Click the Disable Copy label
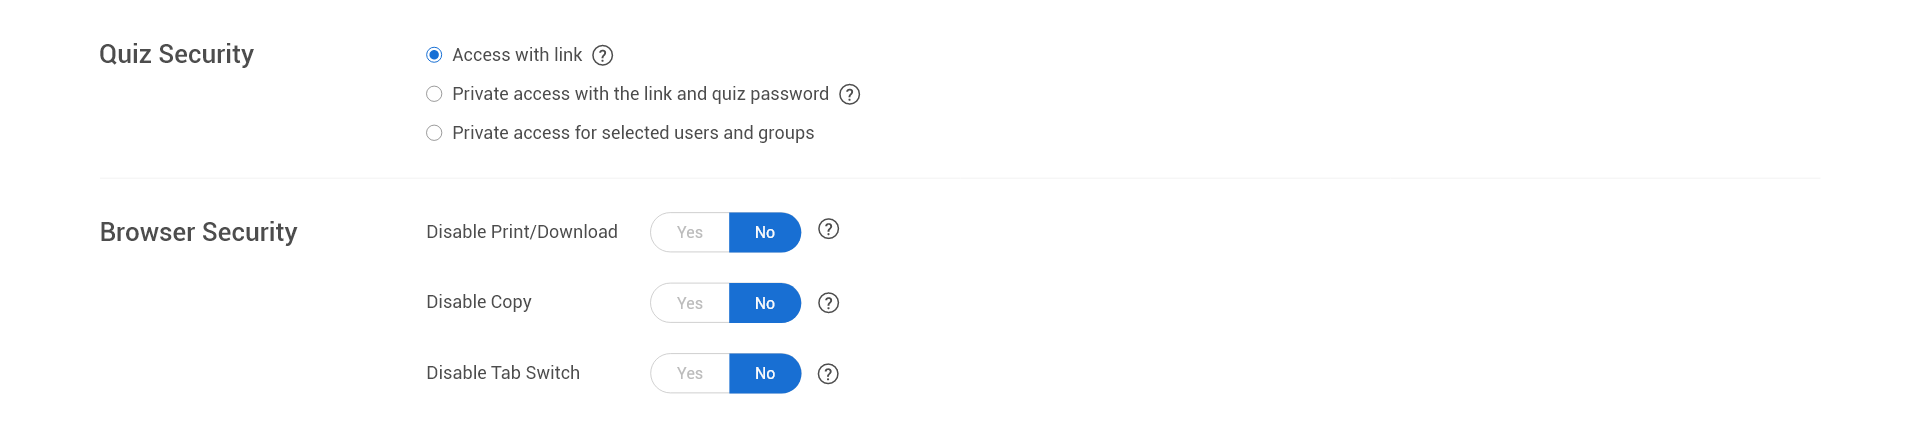 pos(479,302)
